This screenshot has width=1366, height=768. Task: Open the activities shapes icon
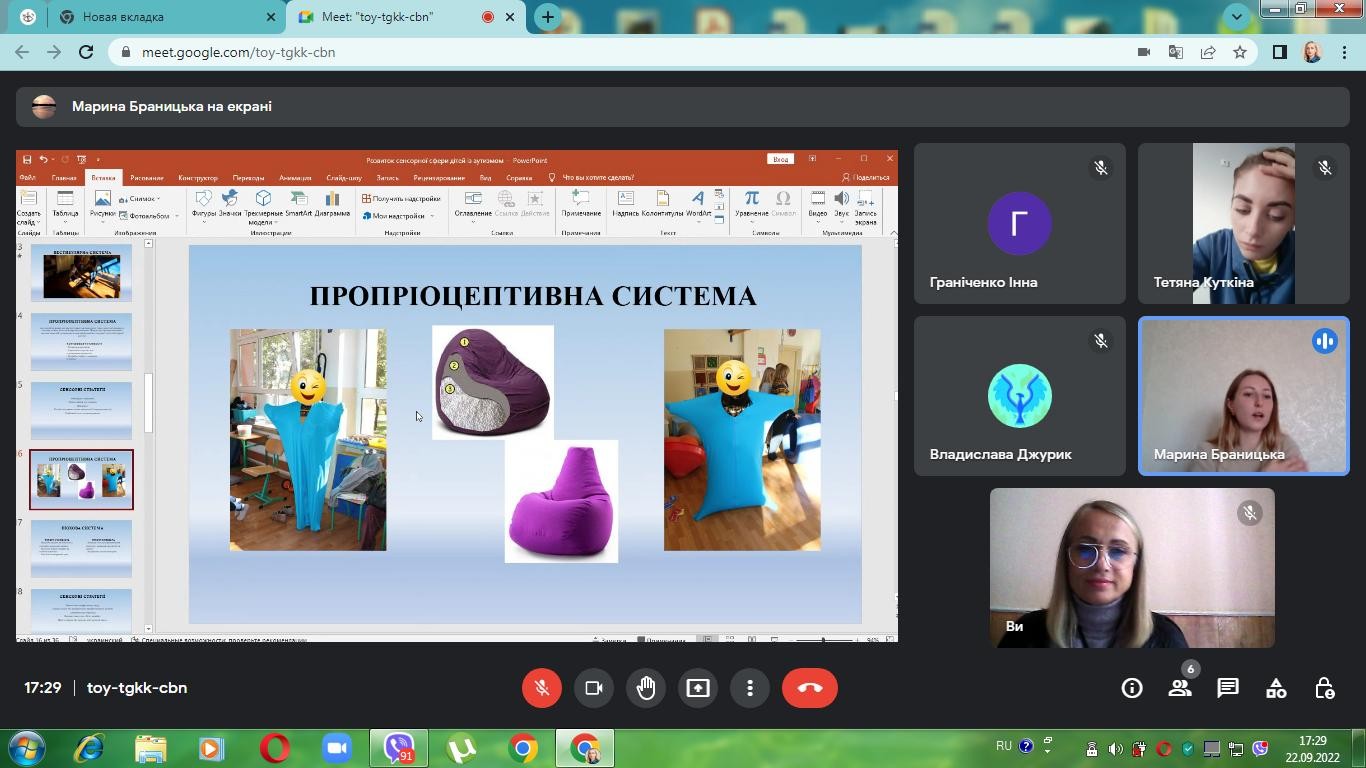tap(1276, 688)
